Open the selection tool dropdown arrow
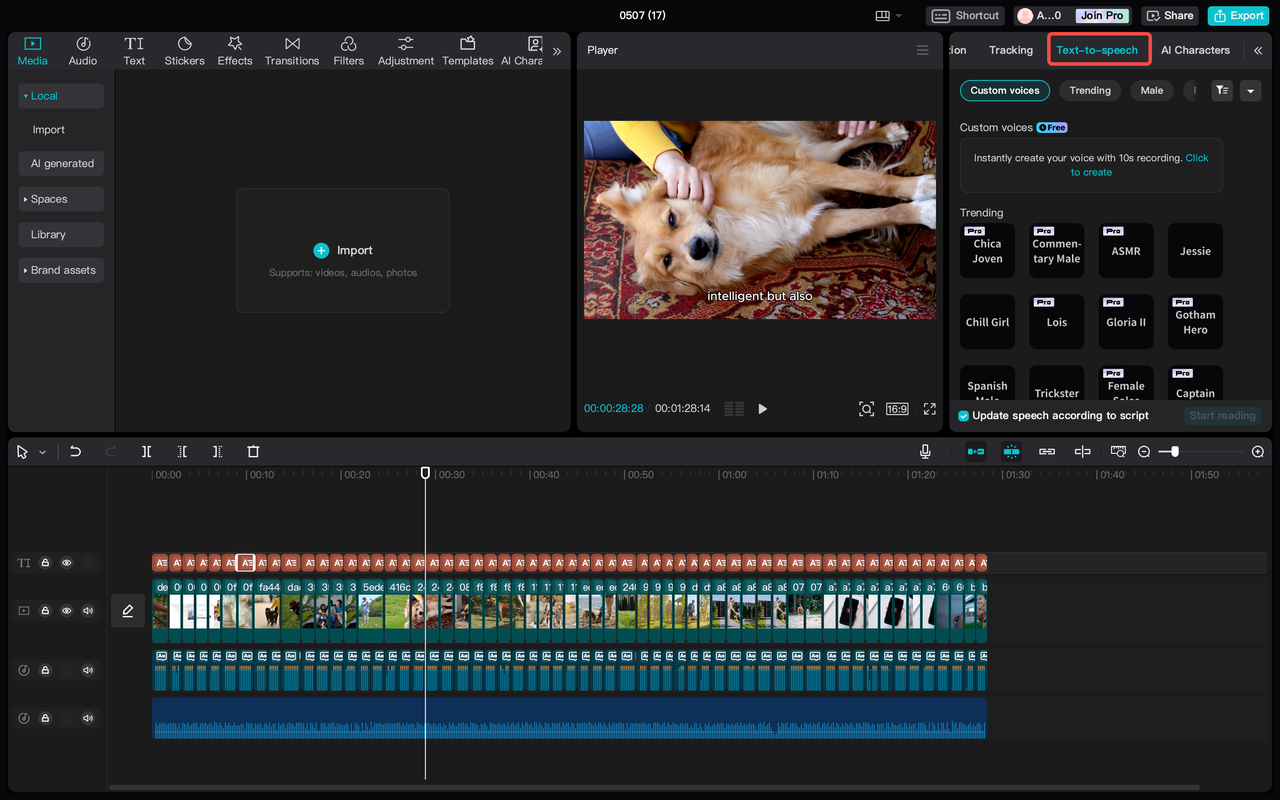This screenshot has height=800, width=1280. pos(42,453)
